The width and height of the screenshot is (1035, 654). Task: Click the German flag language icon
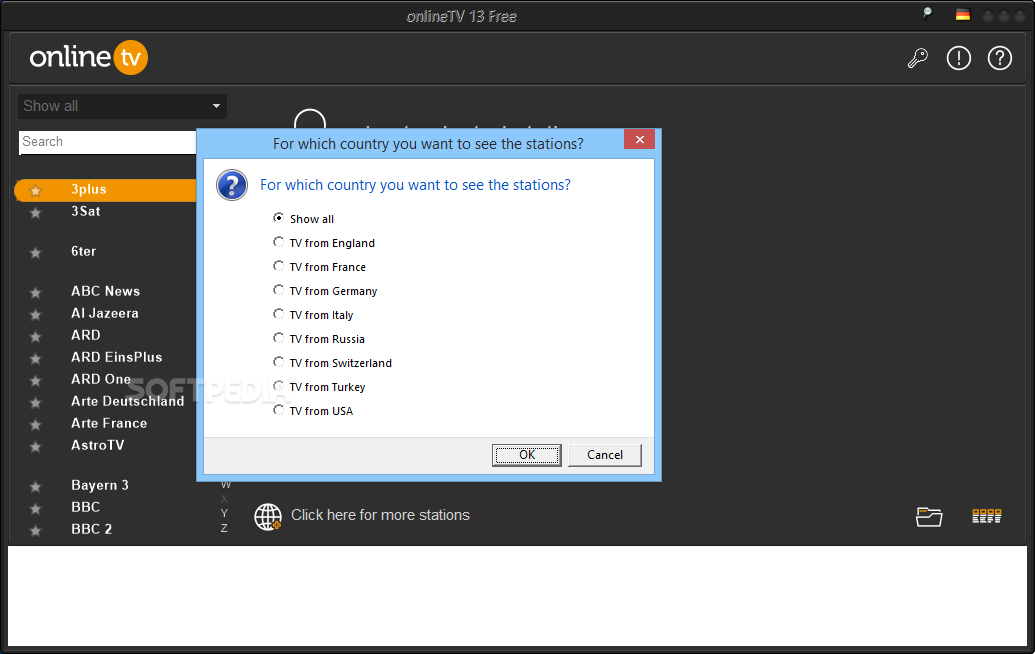[x=963, y=15]
